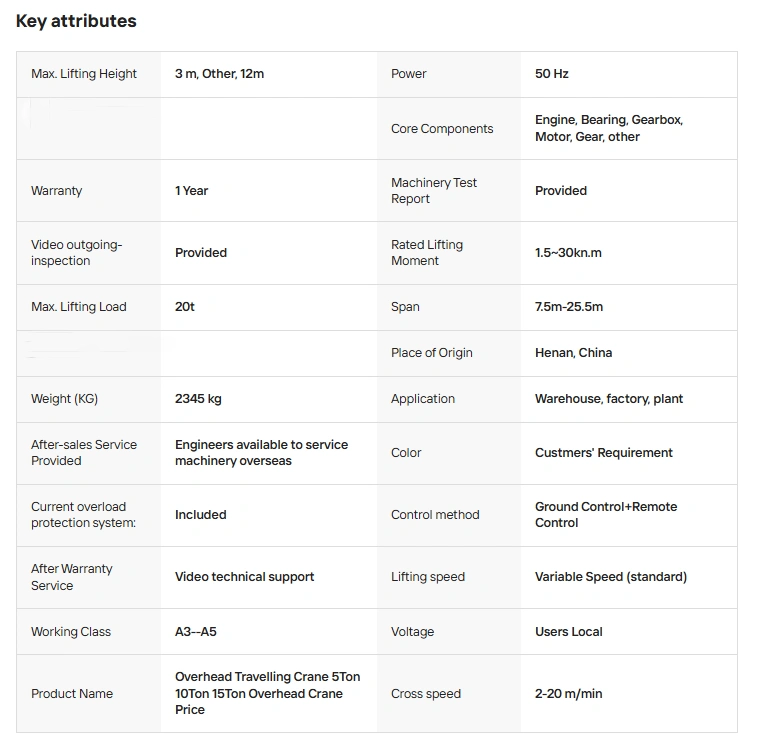The width and height of the screenshot is (758, 747).
Task: Click the "Core Components" label
Action: pyautogui.click(x=442, y=129)
